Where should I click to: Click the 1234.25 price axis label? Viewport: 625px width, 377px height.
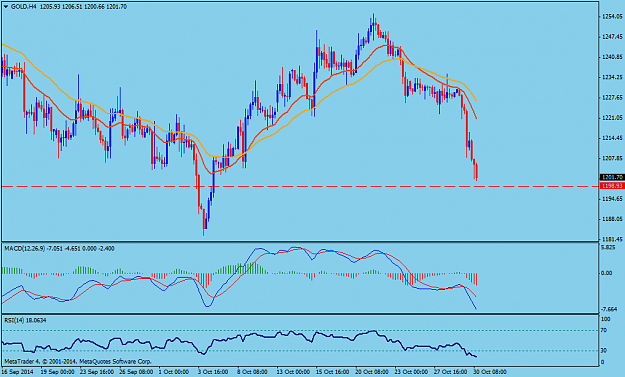613,77
